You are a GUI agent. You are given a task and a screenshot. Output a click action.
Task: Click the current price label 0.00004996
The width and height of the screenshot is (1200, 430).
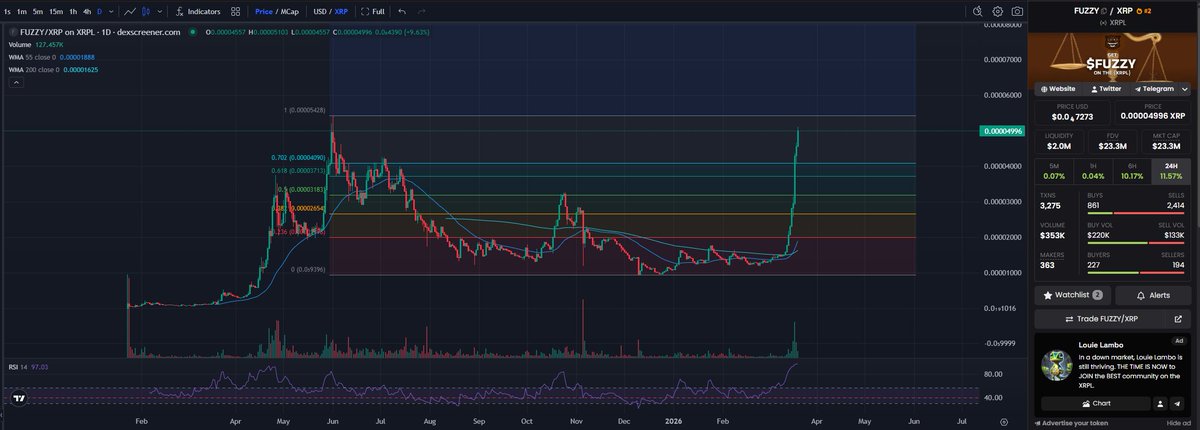coord(1001,131)
